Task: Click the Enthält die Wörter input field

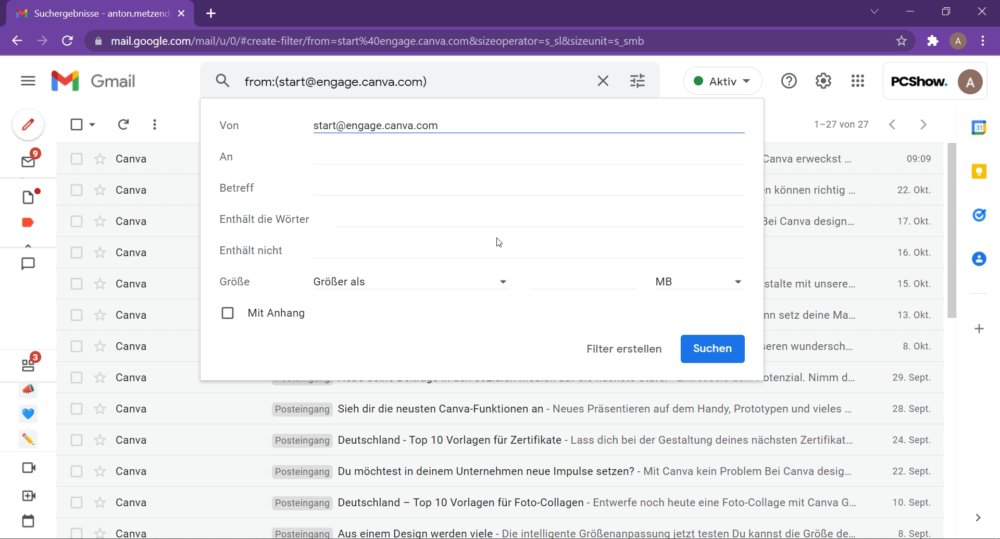Action: 540,219
